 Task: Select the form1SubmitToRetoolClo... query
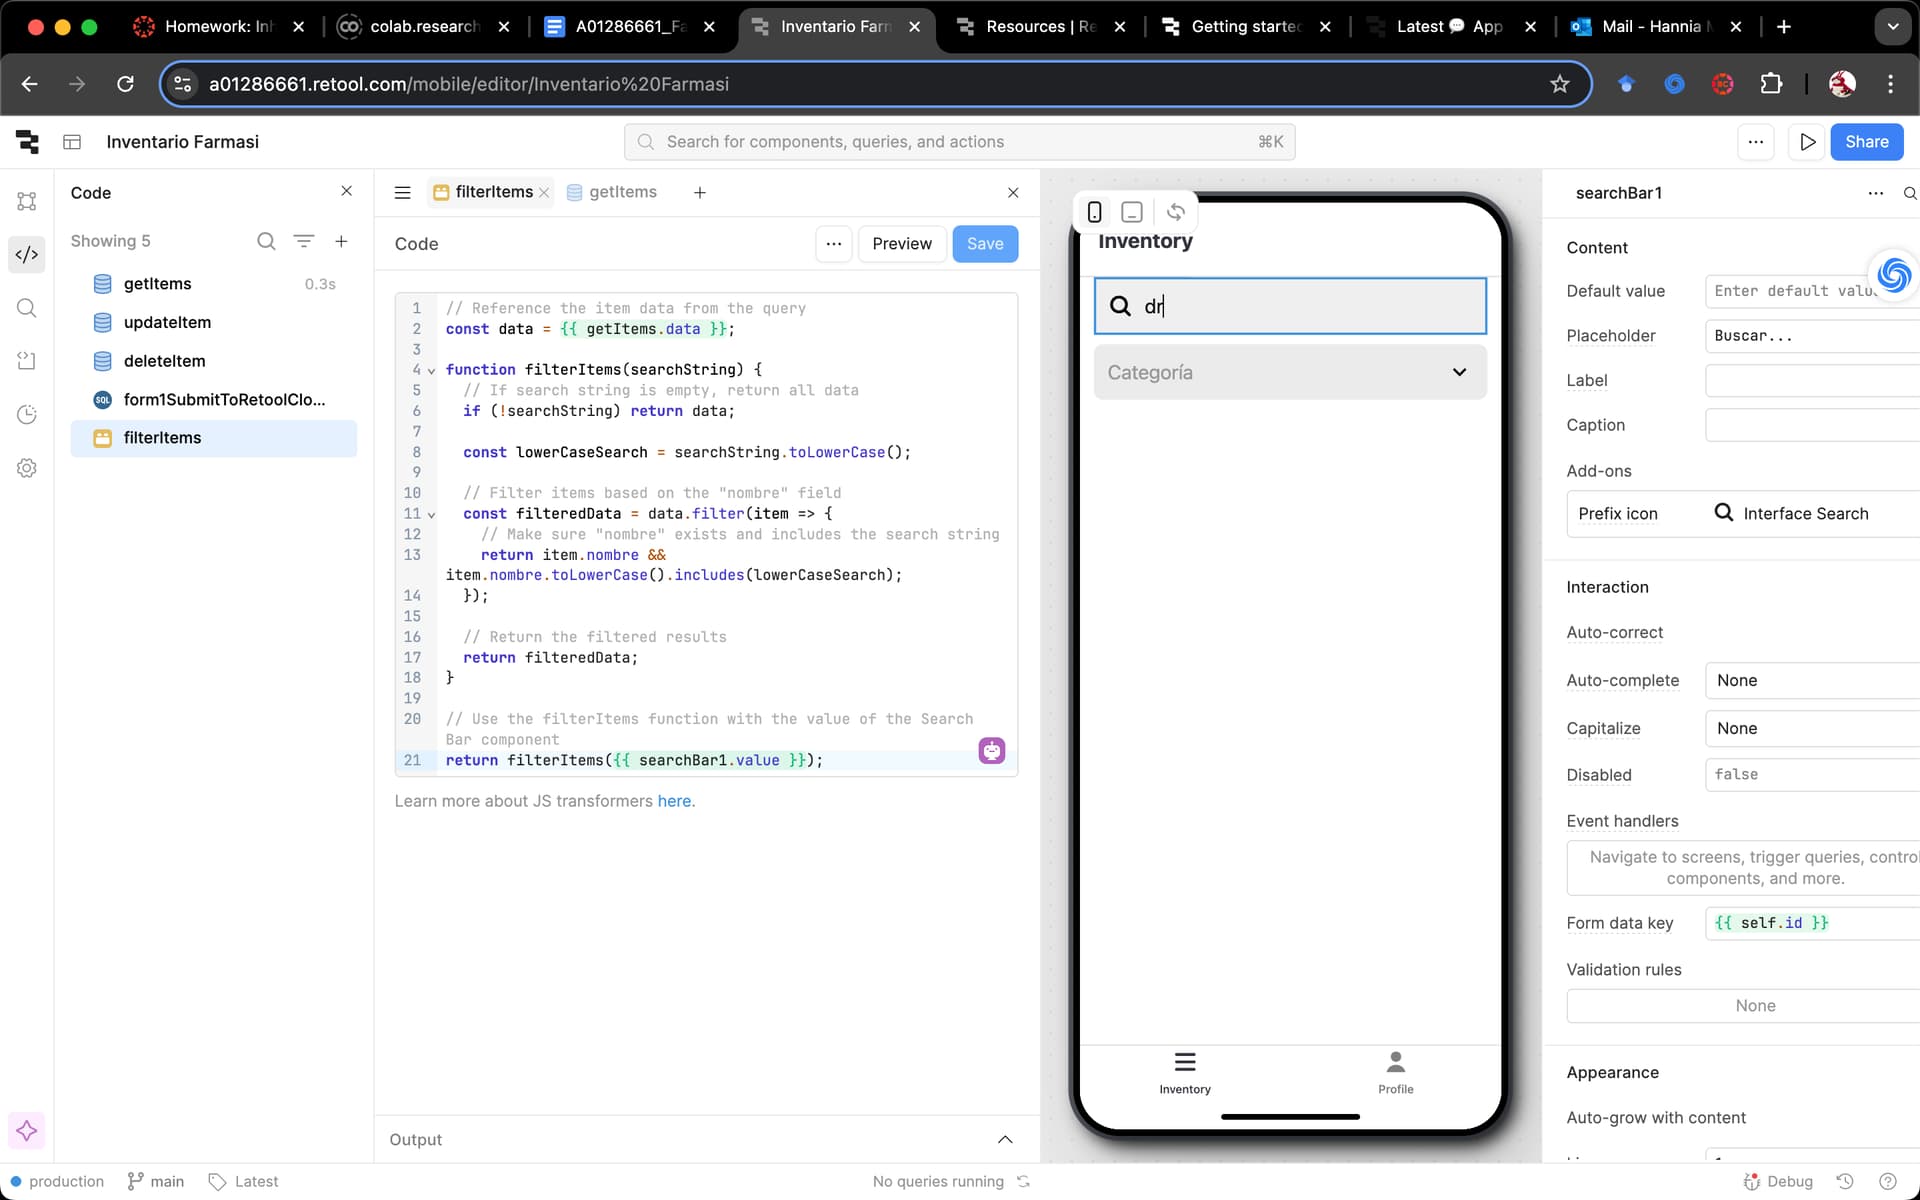pos(214,400)
